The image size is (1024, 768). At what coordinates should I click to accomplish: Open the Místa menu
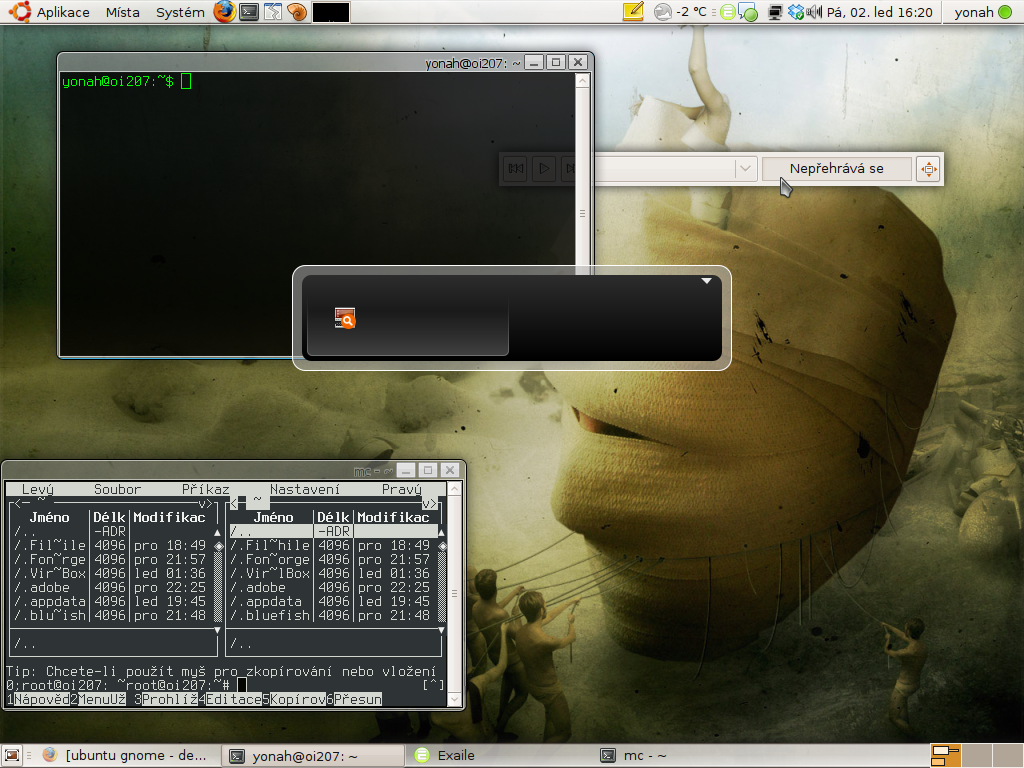(x=123, y=12)
